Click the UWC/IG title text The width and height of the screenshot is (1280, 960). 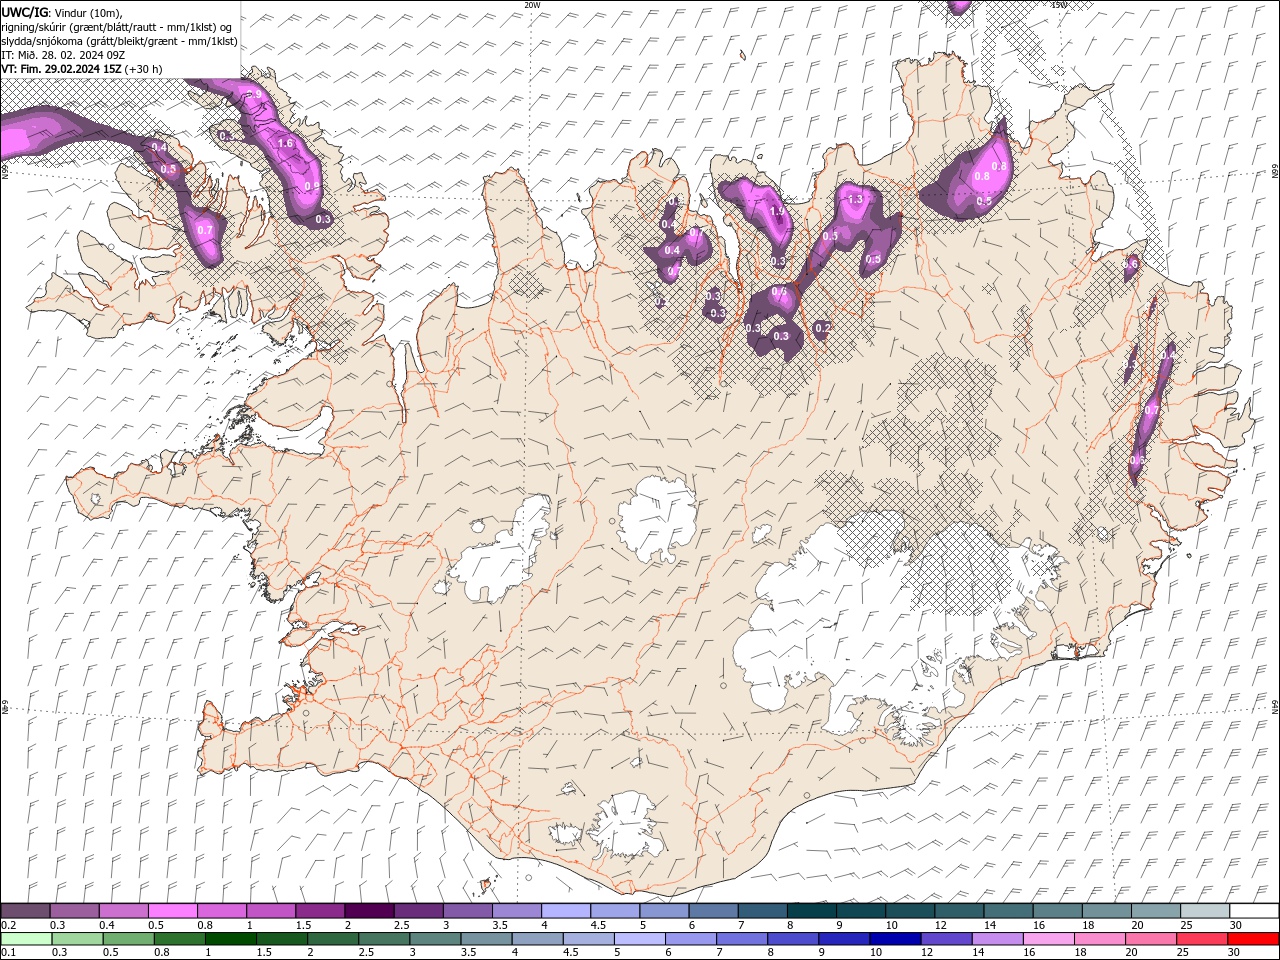click(24, 11)
